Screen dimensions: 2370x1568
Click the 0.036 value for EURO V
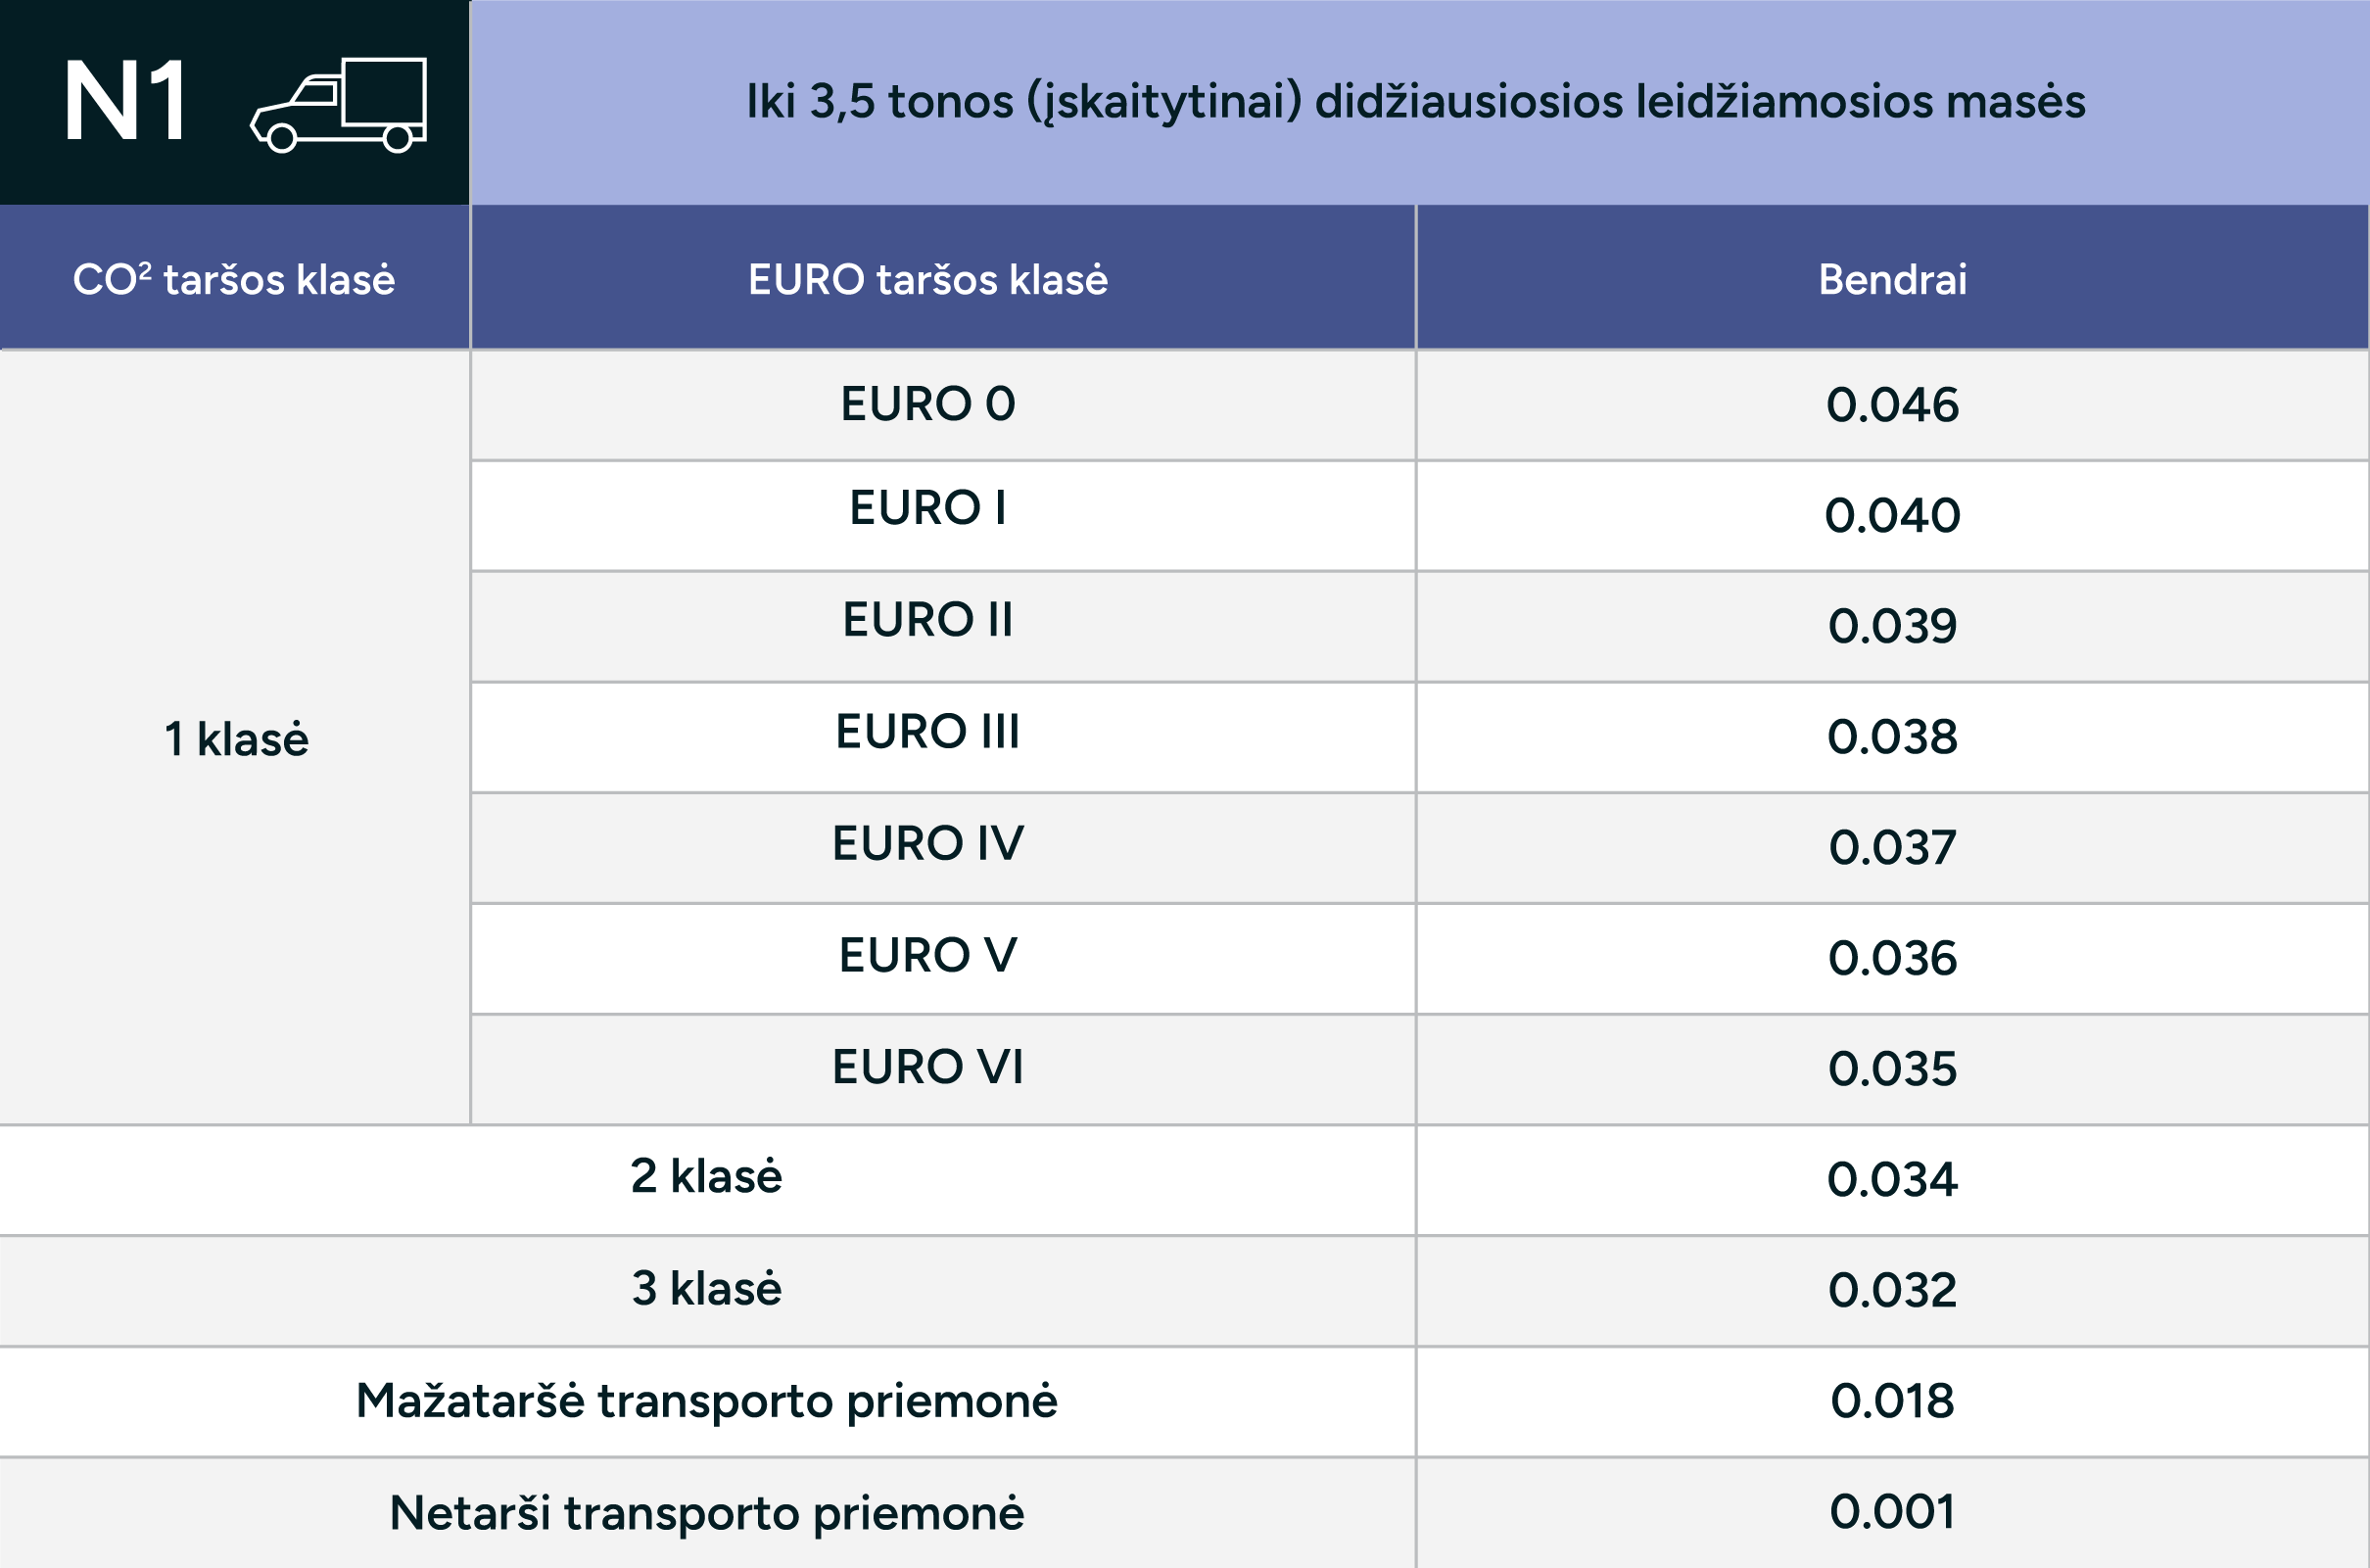1892,958
